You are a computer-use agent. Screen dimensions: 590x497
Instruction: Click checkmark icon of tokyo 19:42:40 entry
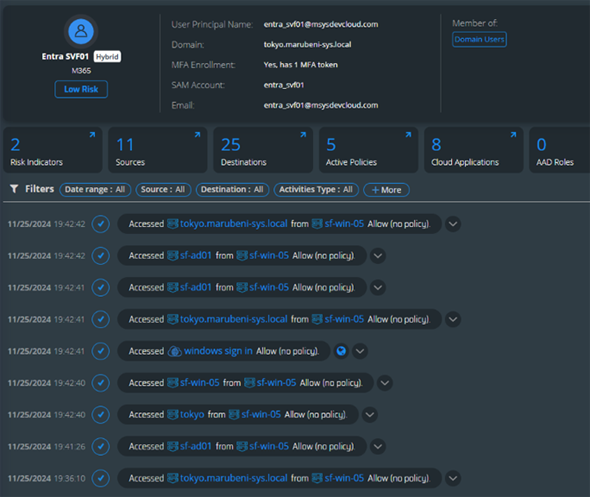click(101, 415)
